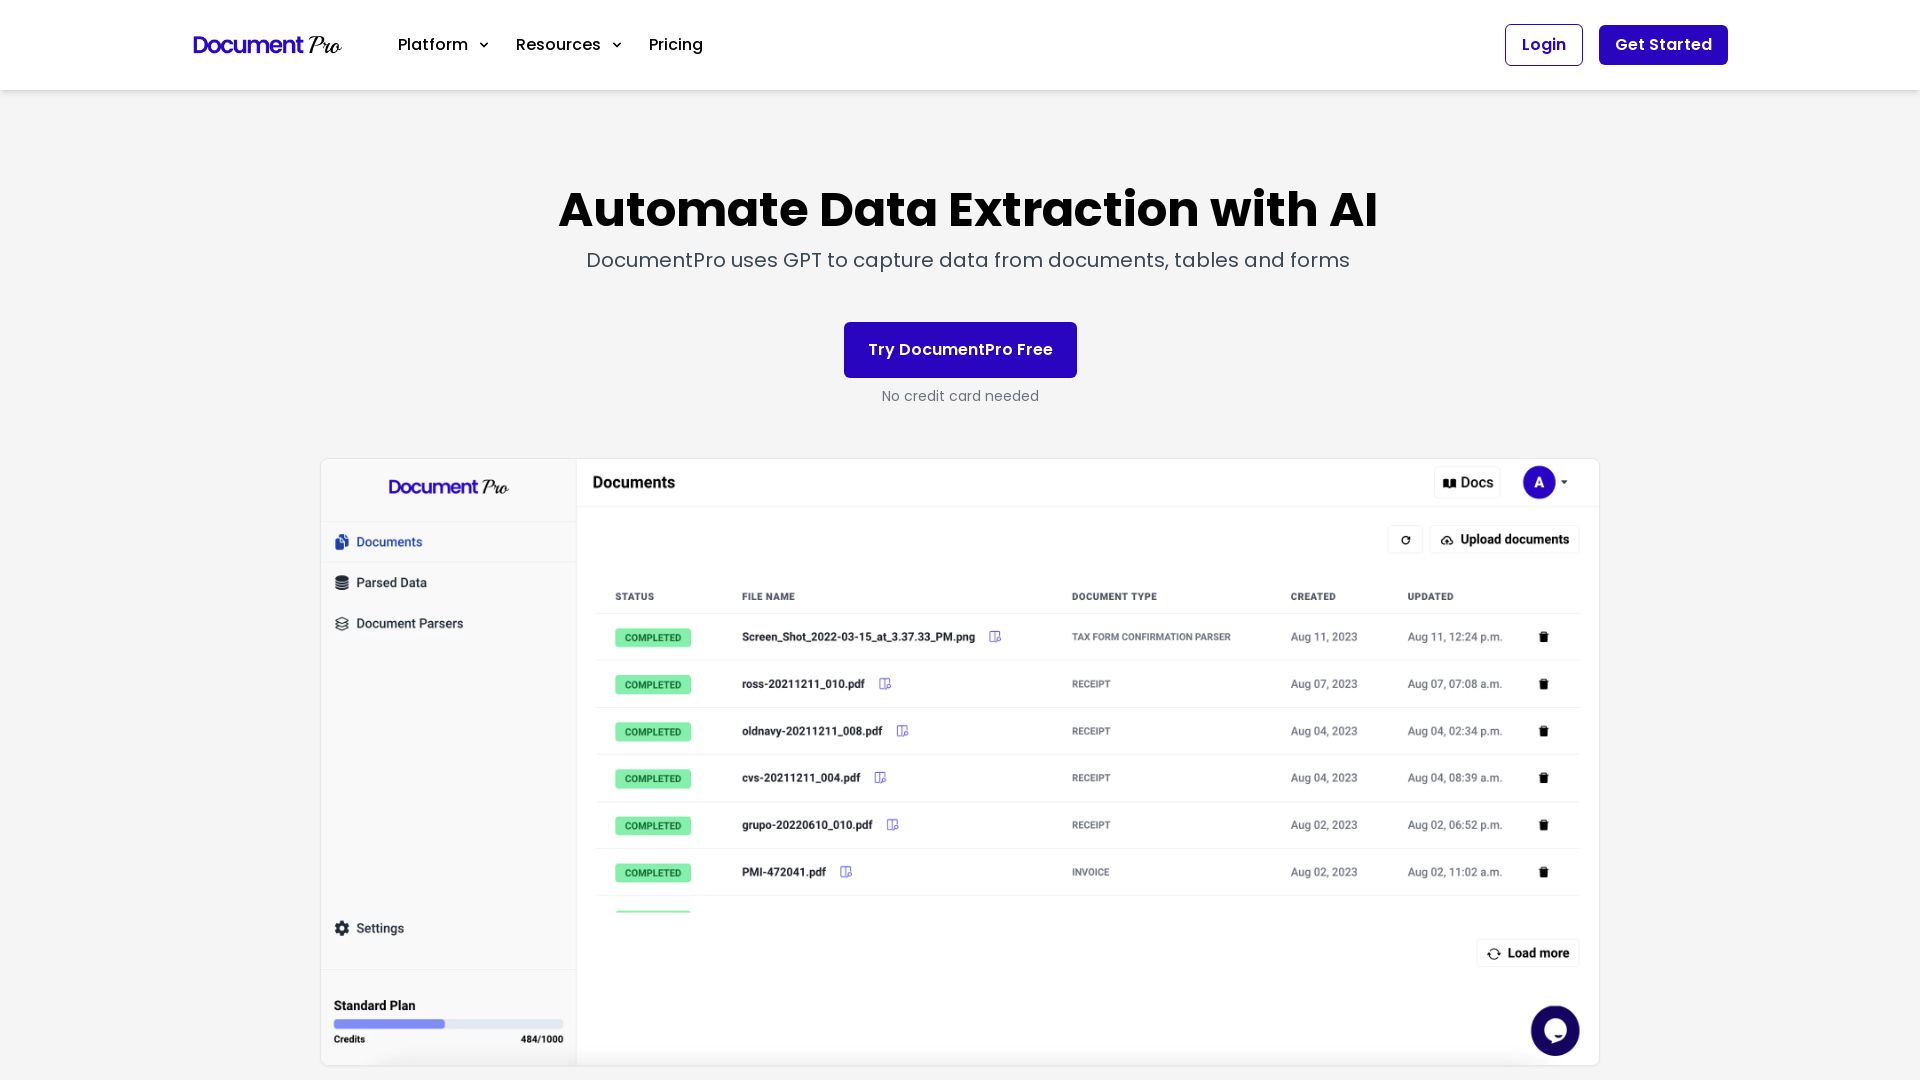The image size is (1920, 1080).
Task: Click the Credits usage progress bar
Action: point(448,1023)
